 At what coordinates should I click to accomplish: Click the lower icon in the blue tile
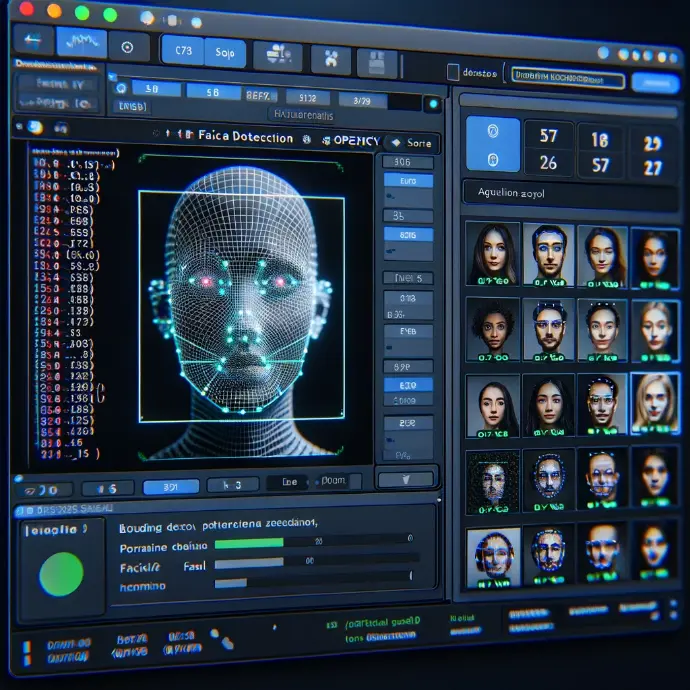pos(493,159)
